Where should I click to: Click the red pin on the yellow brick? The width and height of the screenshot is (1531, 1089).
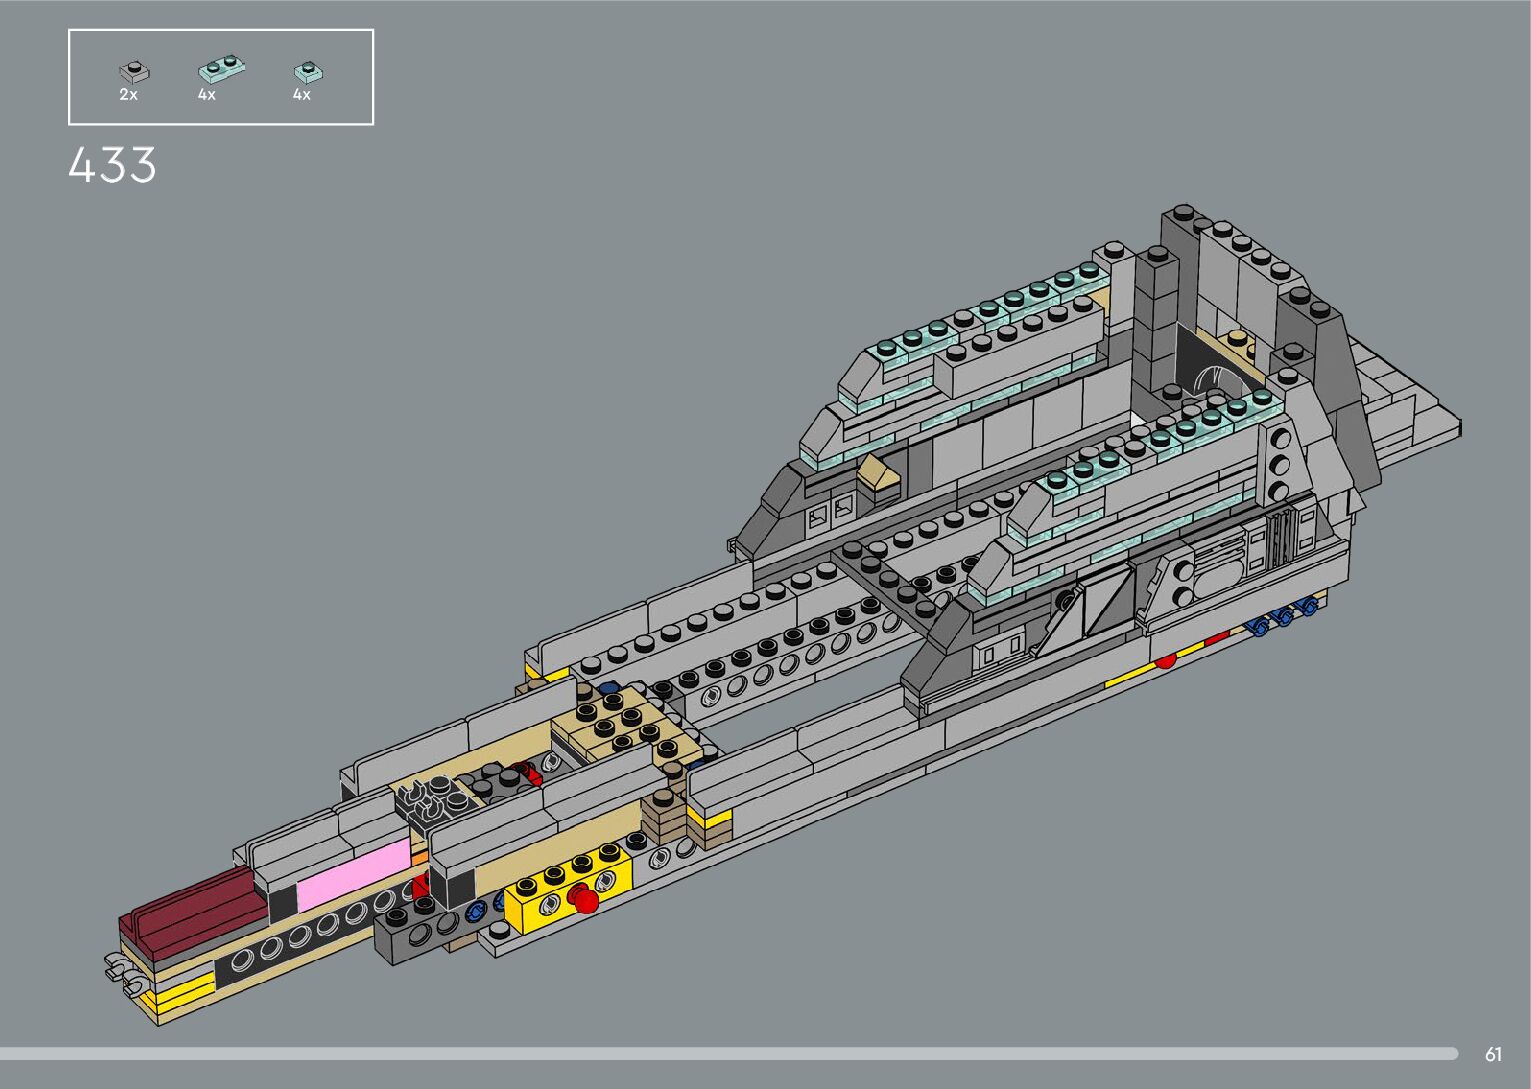point(585,903)
